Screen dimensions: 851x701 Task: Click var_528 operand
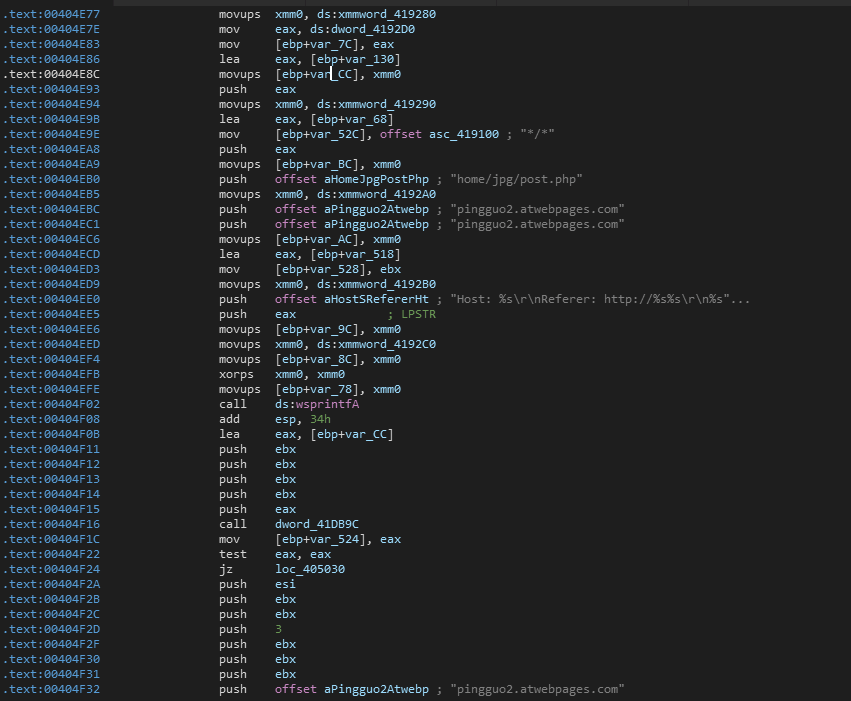tap(335, 269)
